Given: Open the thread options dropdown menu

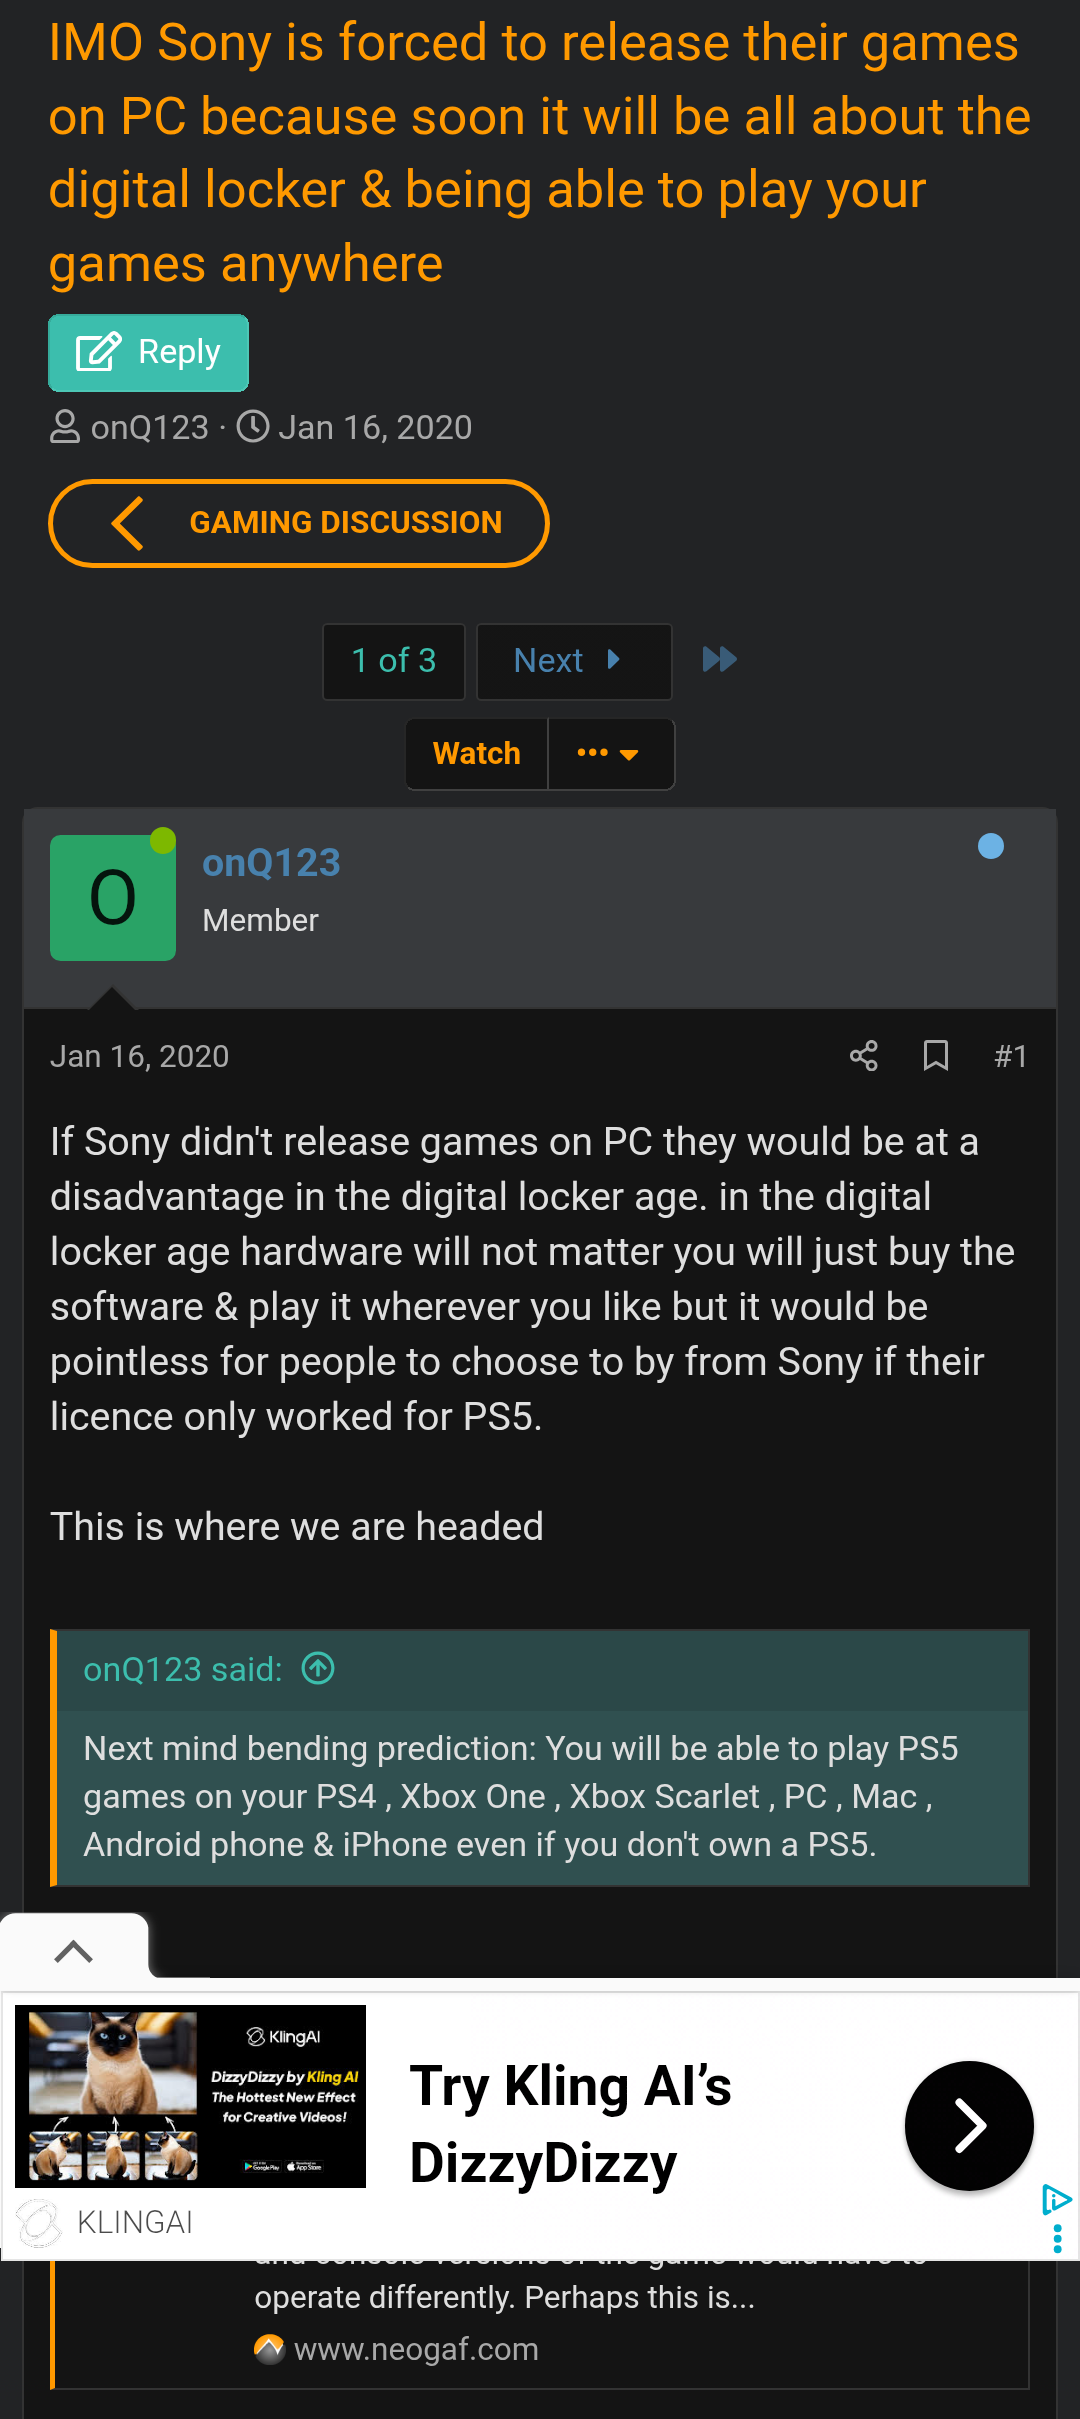Looking at the screenshot, I should tap(610, 754).
